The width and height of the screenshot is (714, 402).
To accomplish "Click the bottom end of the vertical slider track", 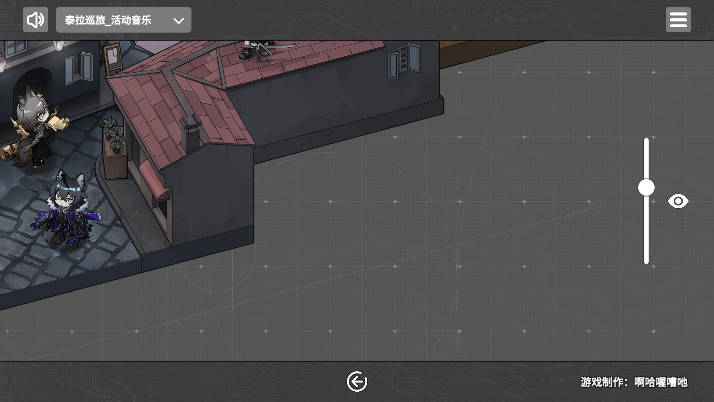I will [646, 259].
